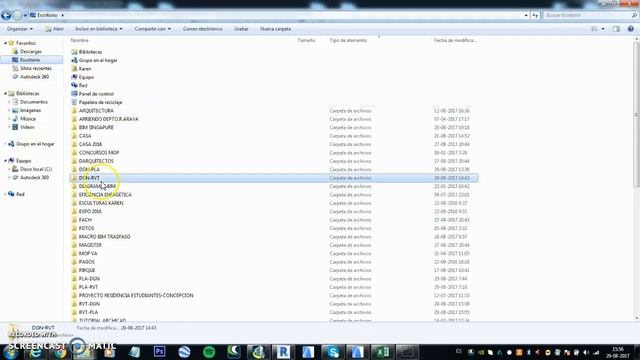Expand the Imágenes library node
This screenshot has height=360, width=640.
[9, 111]
